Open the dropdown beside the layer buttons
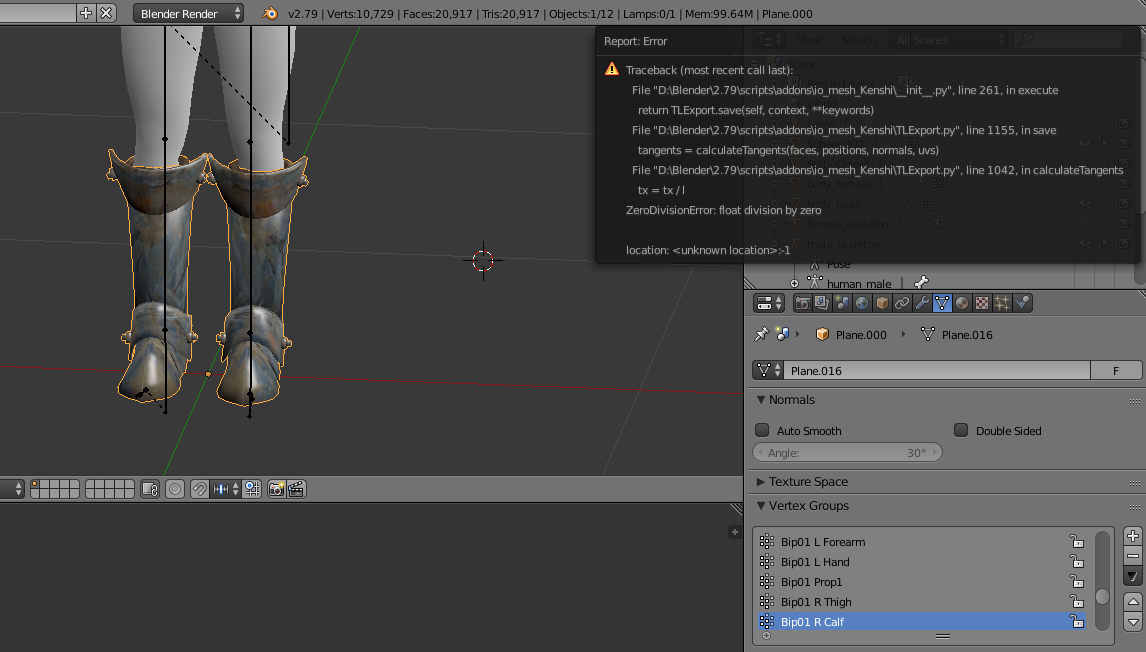Screen dimensions: 1146x652 tap(12, 489)
